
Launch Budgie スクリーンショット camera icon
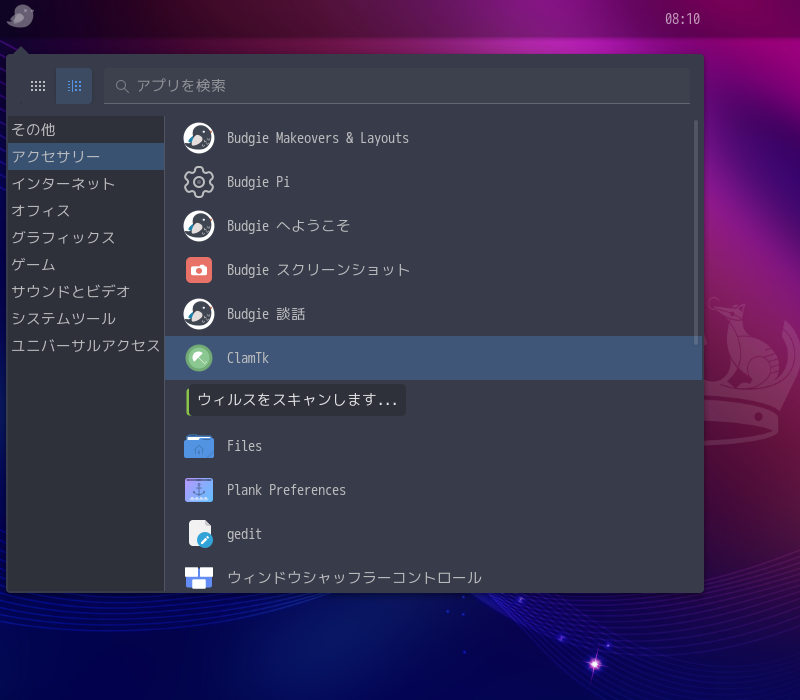coord(199,270)
